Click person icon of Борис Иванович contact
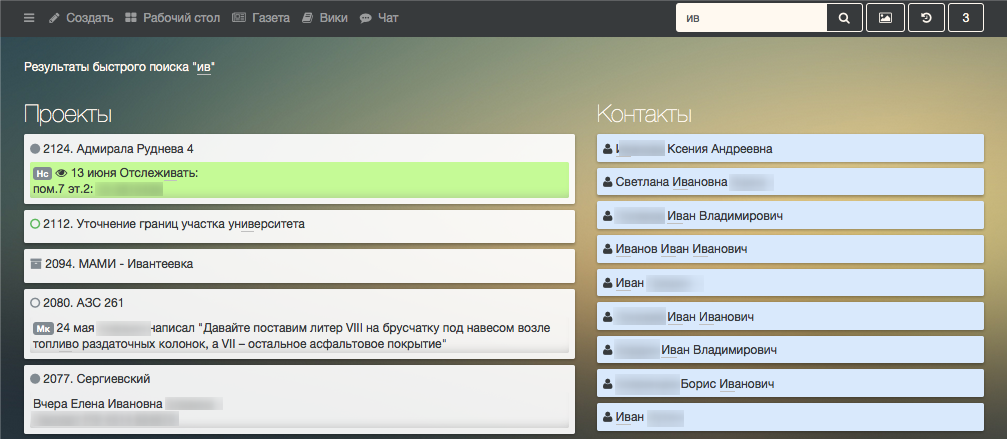The height and width of the screenshot is (439, 1007). pos(608,384)
